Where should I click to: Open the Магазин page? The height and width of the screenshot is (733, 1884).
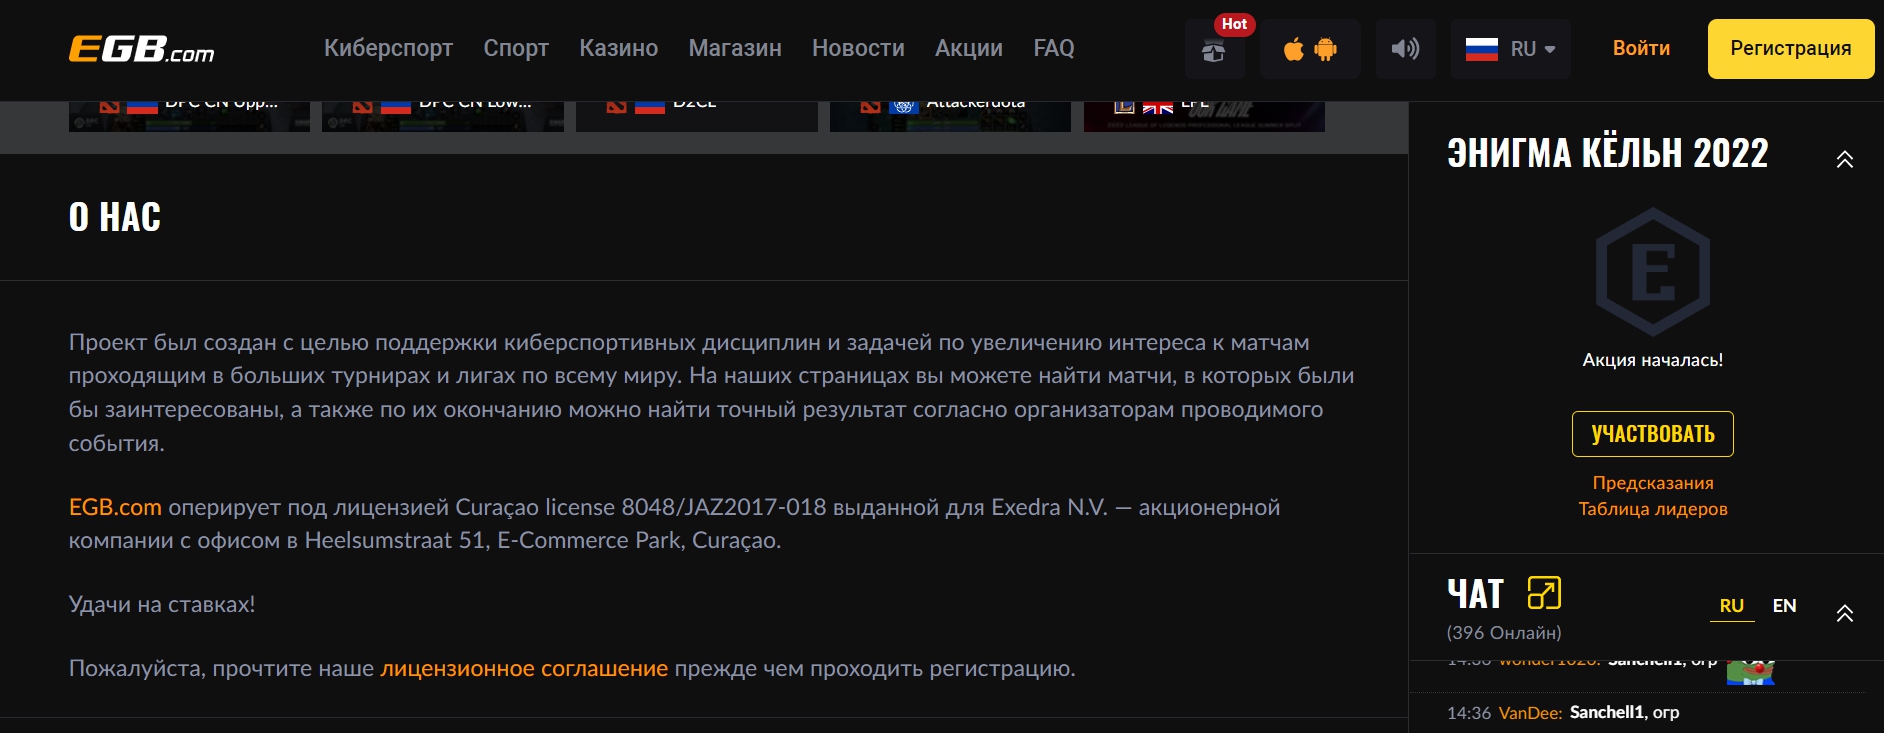(x=735, y=48)
